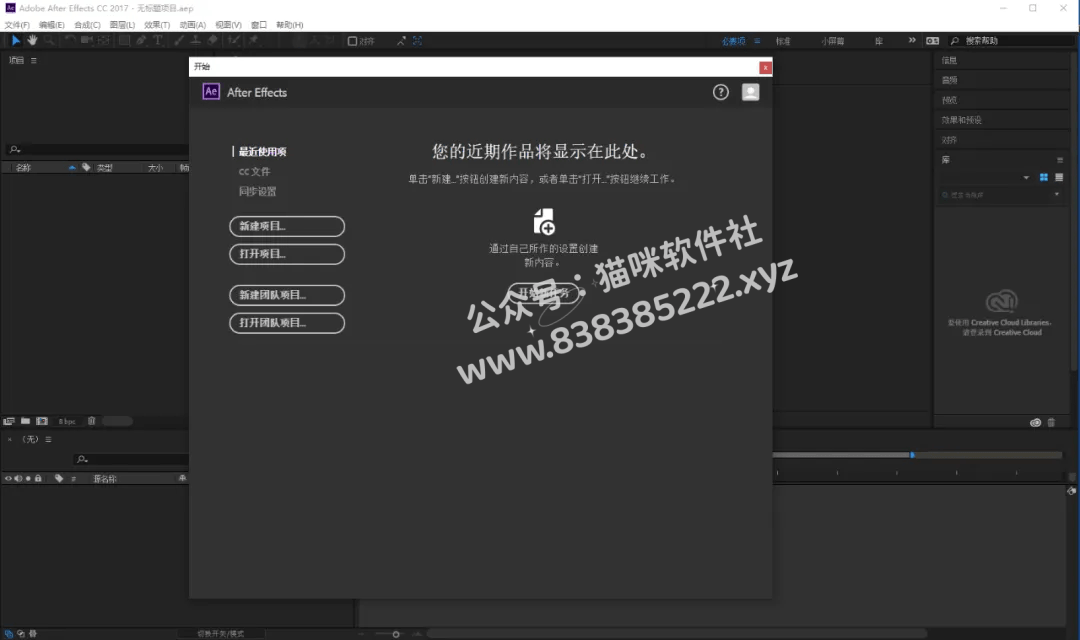Open the 项目 panel options menu
This screenshot has width=1080, height=640.
34,61
